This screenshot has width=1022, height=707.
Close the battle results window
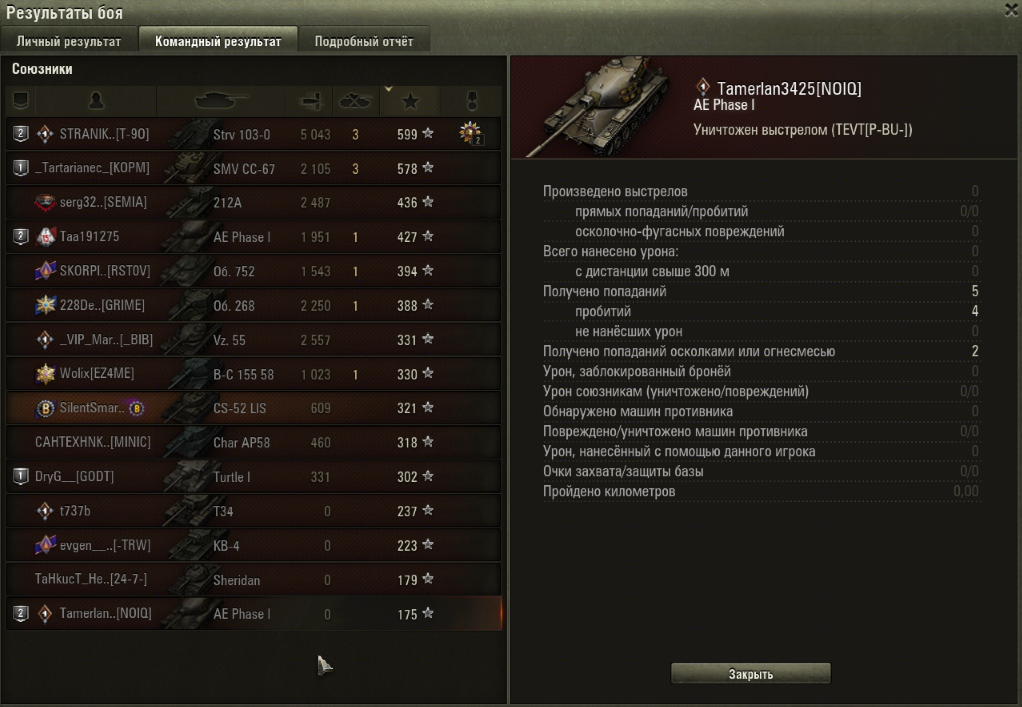click(1012, 9)
